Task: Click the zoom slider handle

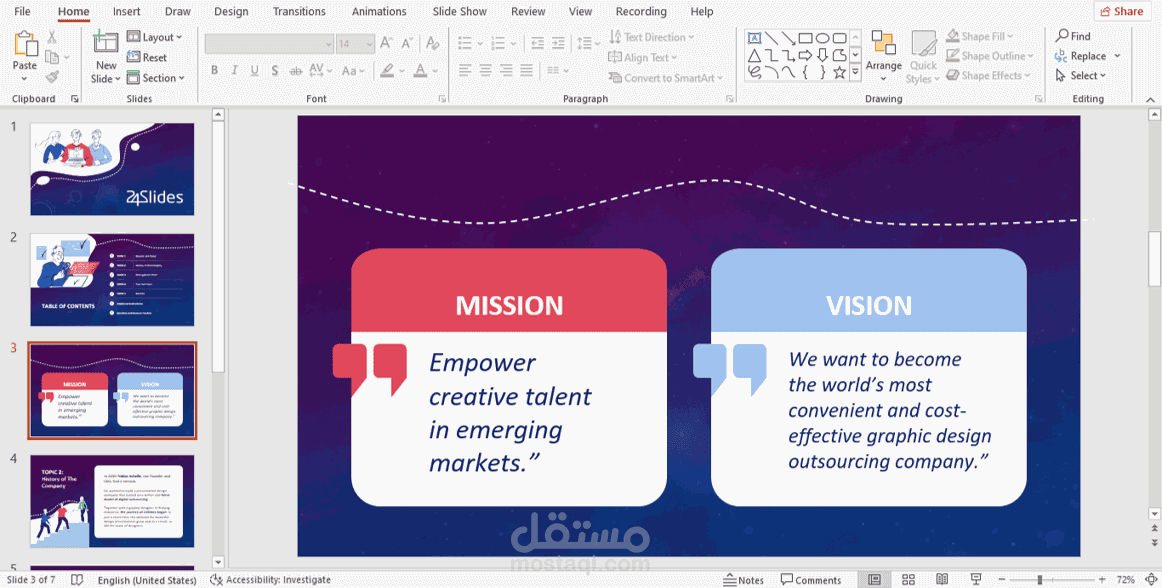Action: tap(1040, 580)
